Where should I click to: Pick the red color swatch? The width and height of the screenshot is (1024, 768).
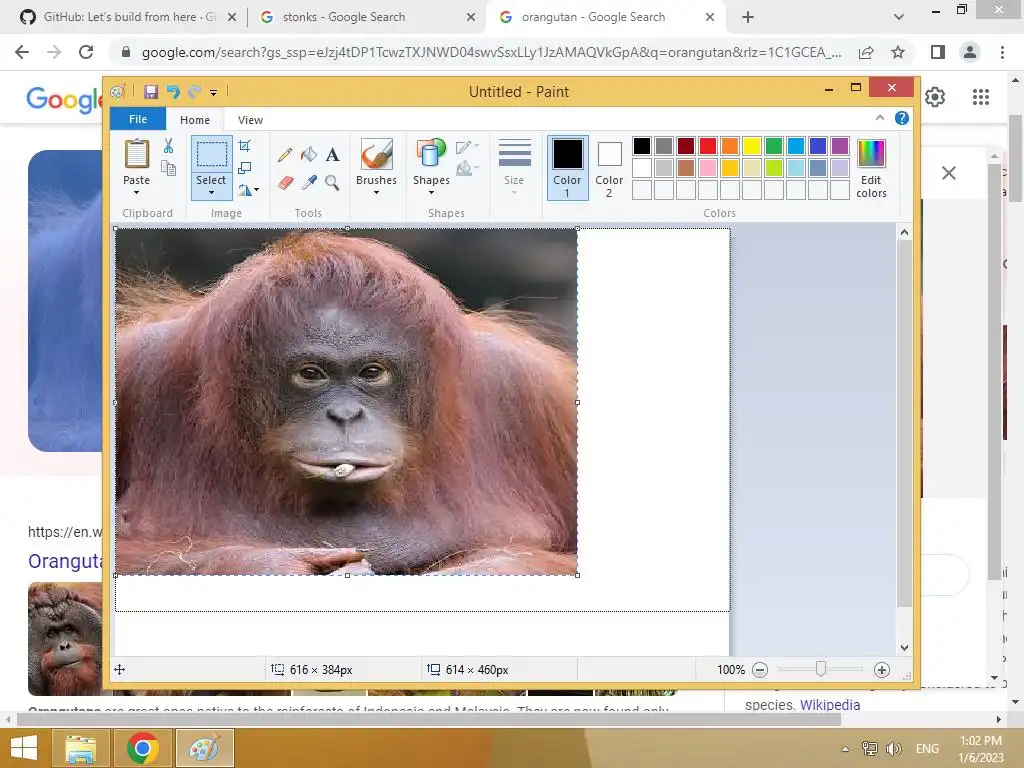tap(708, 146)
